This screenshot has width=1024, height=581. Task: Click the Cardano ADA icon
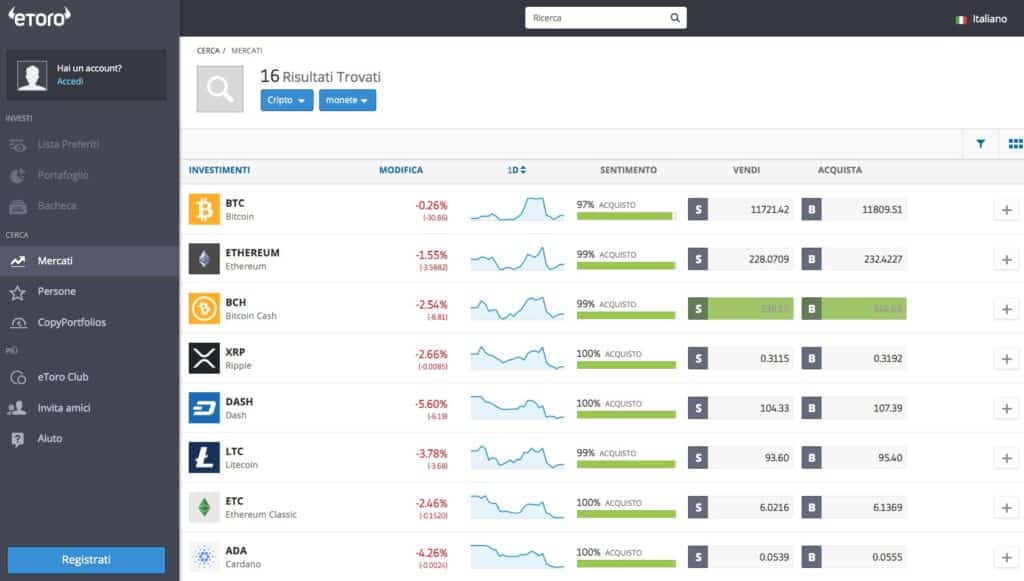point(204,557)
